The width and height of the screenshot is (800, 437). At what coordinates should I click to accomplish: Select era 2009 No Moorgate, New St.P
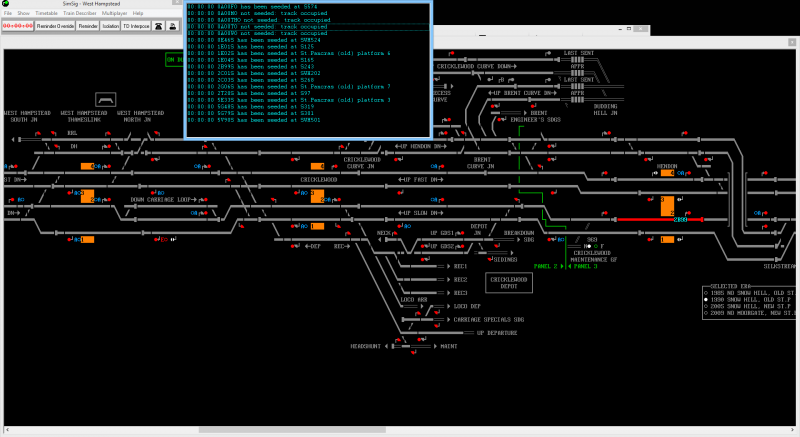(x=706, y=313)
